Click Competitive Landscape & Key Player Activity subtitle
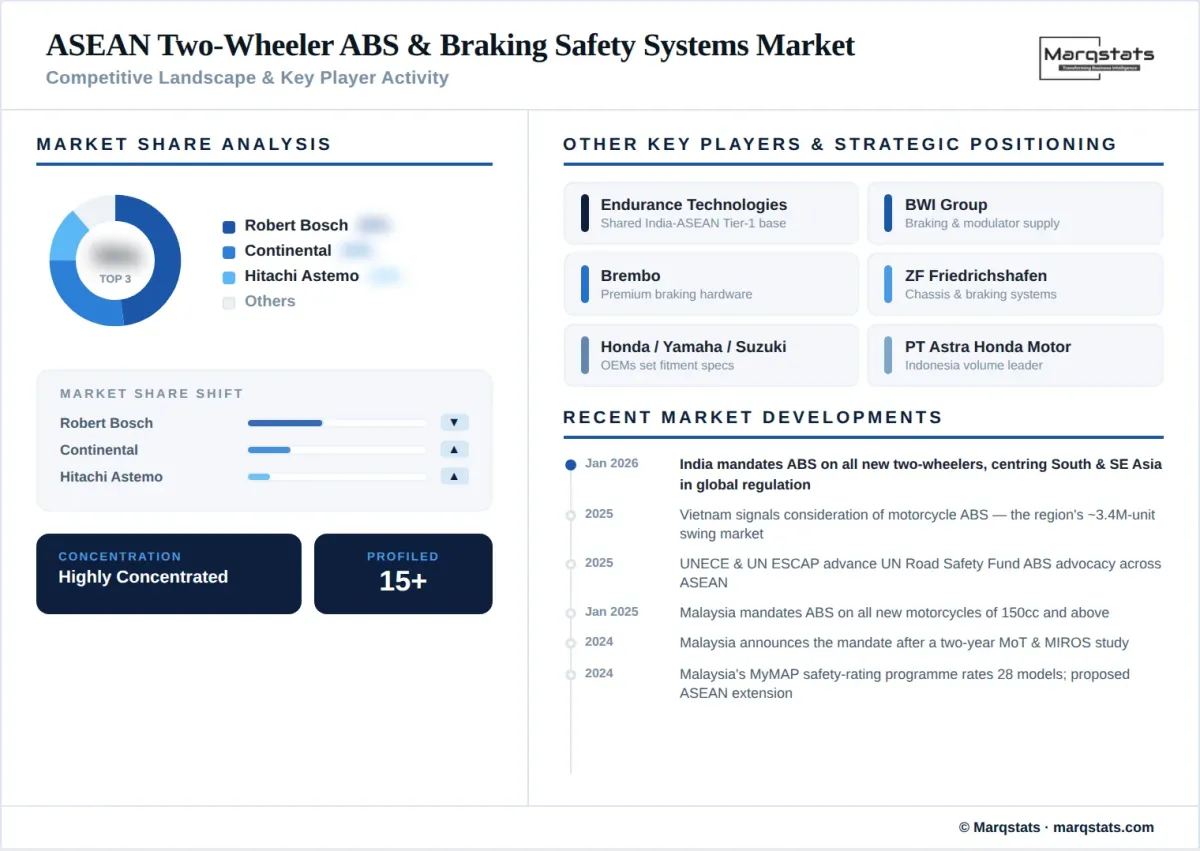Viewport: 1200px width, 851px height. pos(247,77)
